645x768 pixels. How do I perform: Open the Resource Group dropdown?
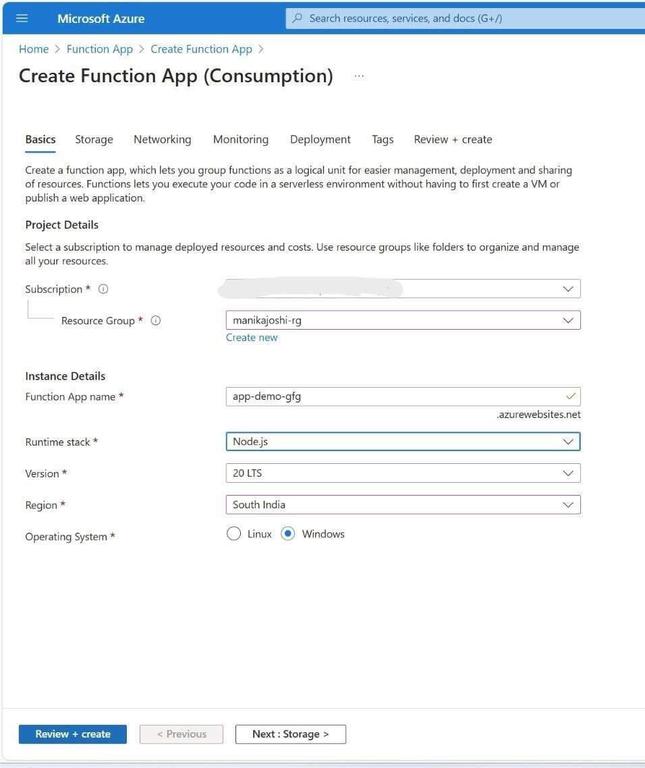pyautogui.click(x=403, y=320)
